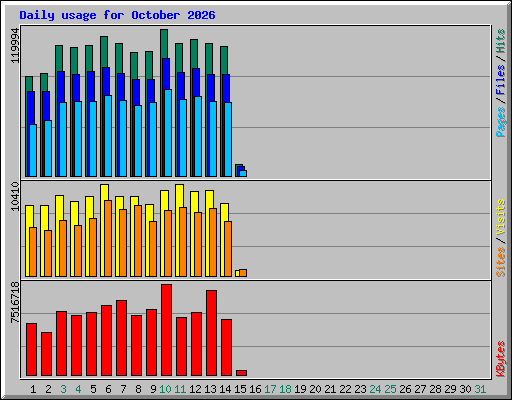Click day label '15' on x-axis
Viewport: 512px width, 400px height.
tap(240, 389)
